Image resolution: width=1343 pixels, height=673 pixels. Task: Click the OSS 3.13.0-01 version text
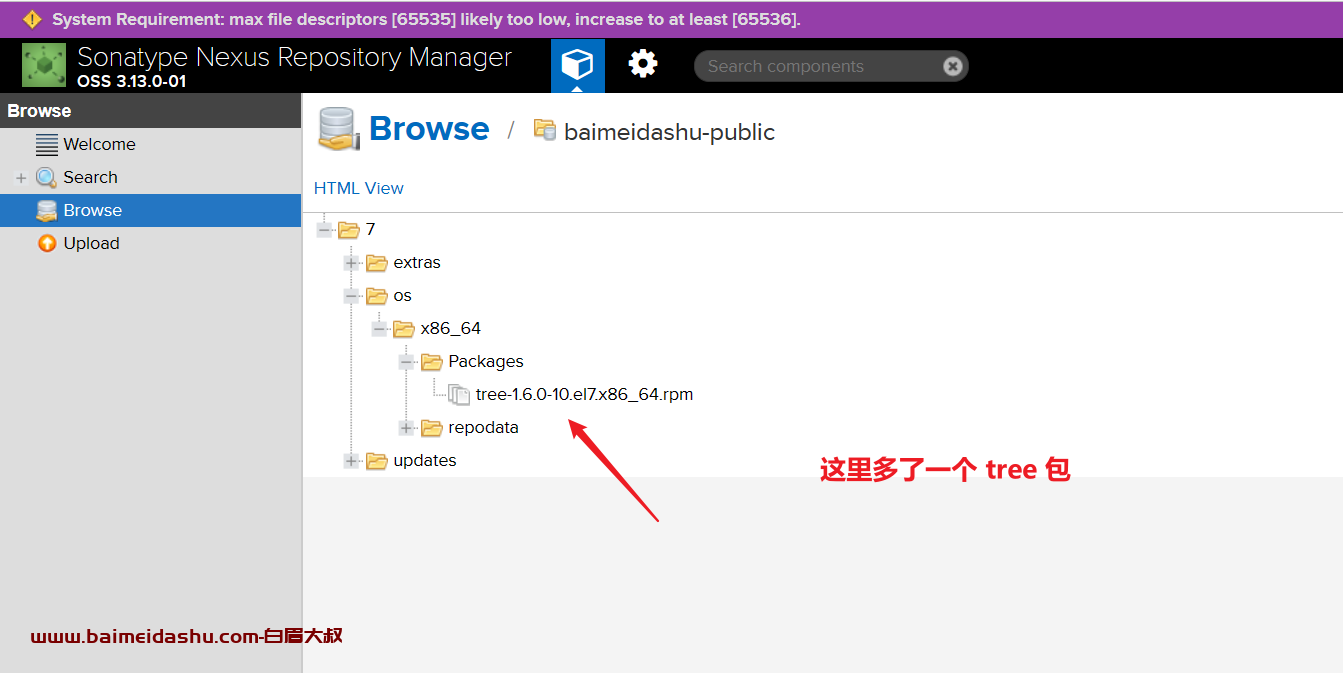[x=131, y=81]
